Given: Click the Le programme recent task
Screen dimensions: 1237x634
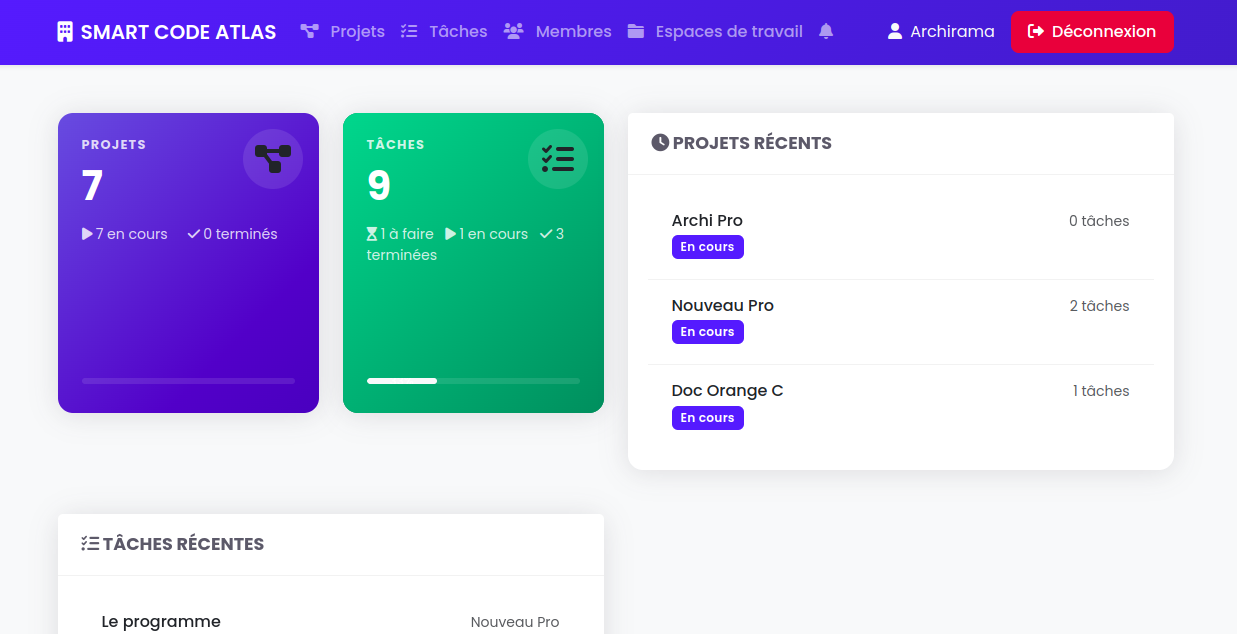Looking at the screenshot, I should 161,622.
